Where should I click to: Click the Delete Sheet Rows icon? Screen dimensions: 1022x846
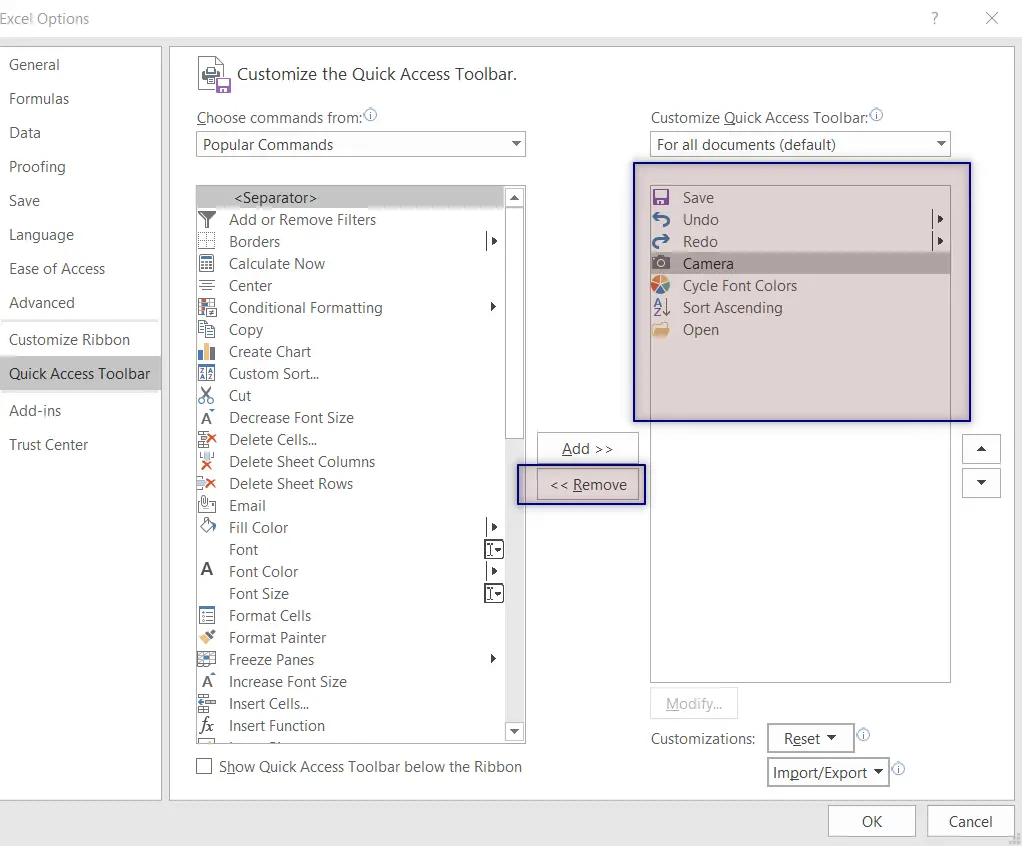[x=207, y=484]
